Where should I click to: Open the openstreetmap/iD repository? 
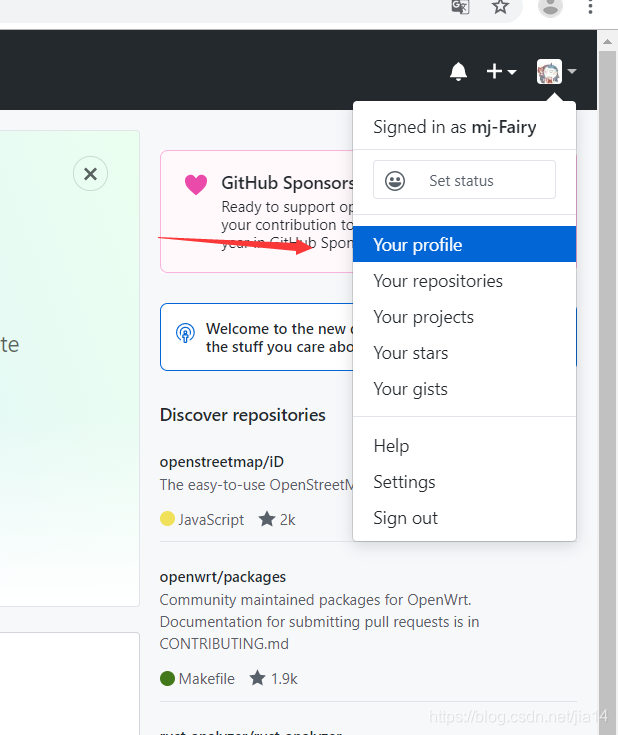[x=221, y=462]
